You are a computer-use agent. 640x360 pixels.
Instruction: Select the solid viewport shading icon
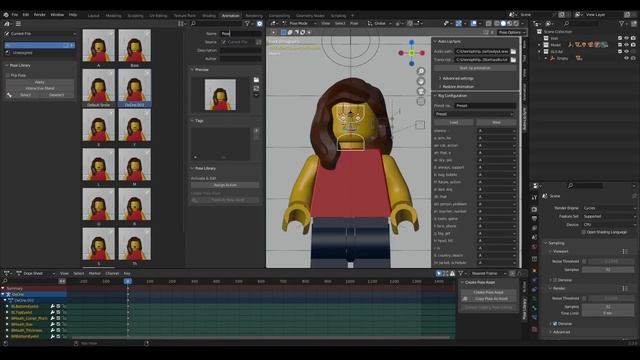point(503,24)
